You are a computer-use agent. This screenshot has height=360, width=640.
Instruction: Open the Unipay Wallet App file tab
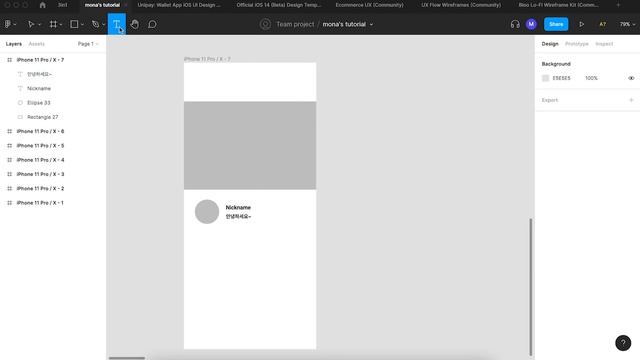[x=179, y=5]
